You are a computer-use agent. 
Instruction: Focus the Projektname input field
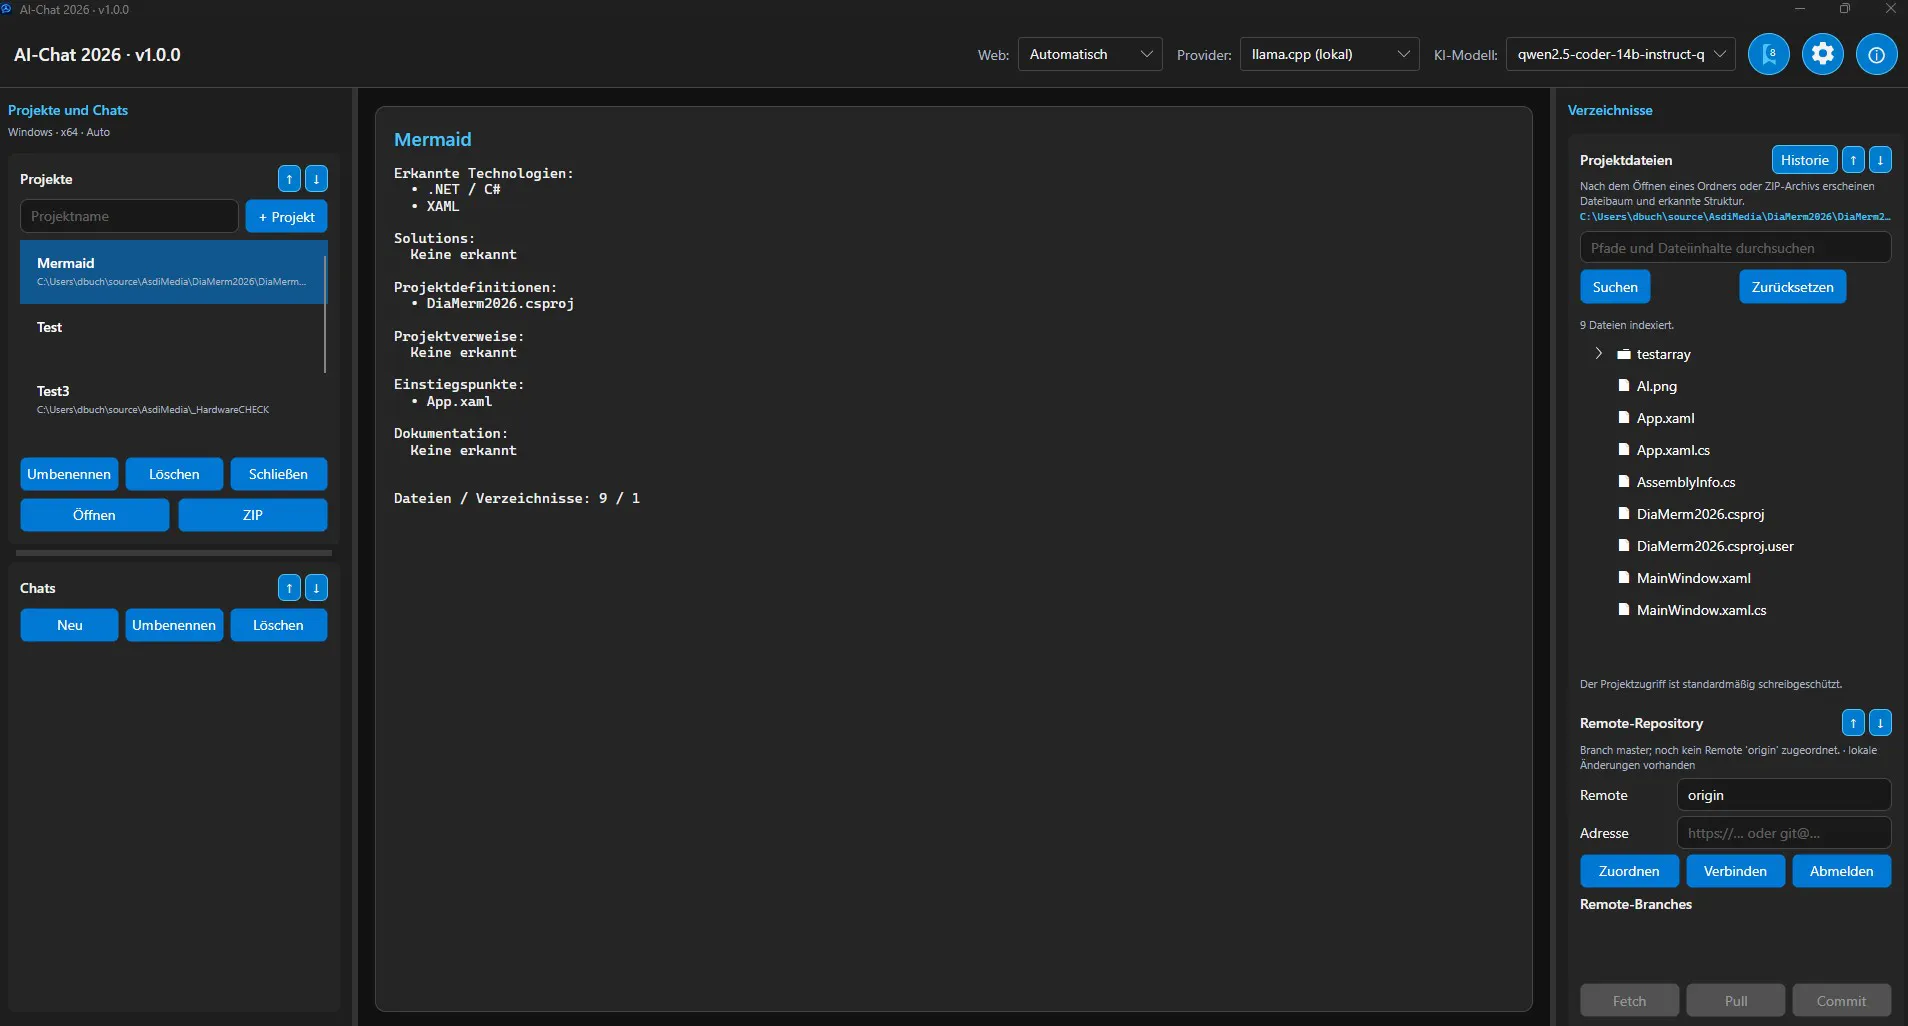(129, 216)
